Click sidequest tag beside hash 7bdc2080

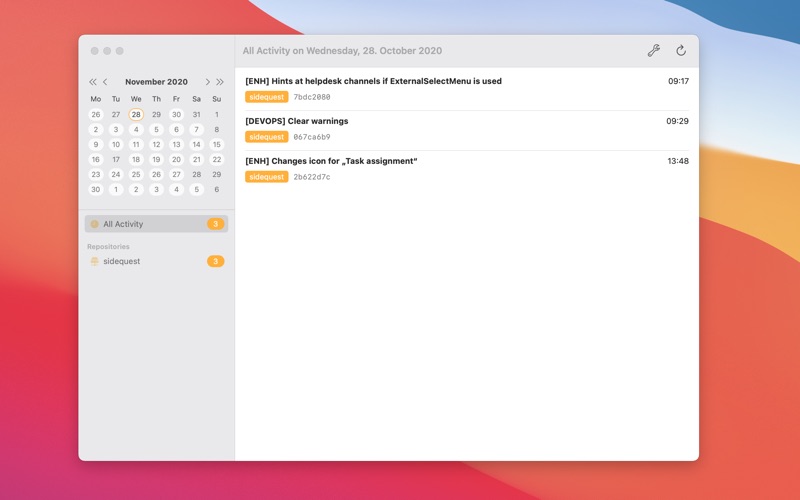266,97
